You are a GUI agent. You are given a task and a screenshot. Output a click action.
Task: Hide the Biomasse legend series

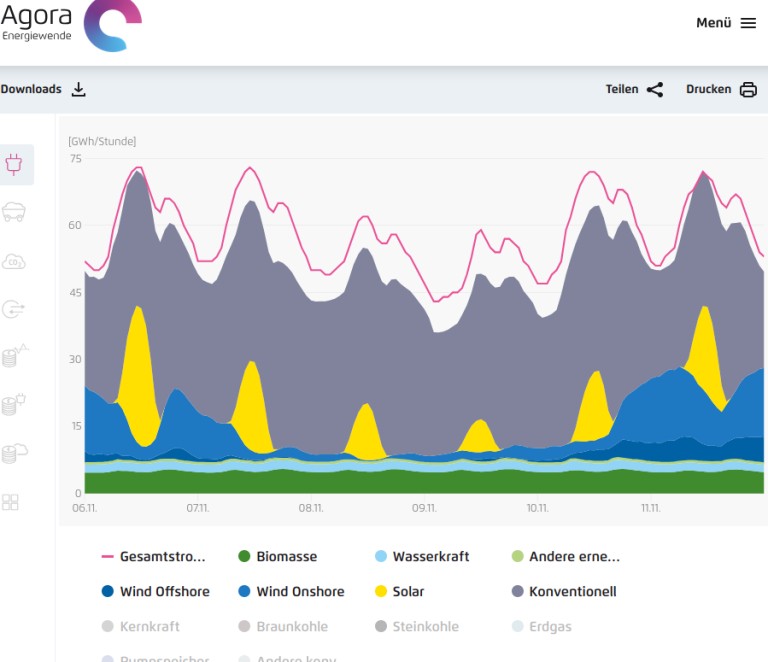click(x=277, y=557)
